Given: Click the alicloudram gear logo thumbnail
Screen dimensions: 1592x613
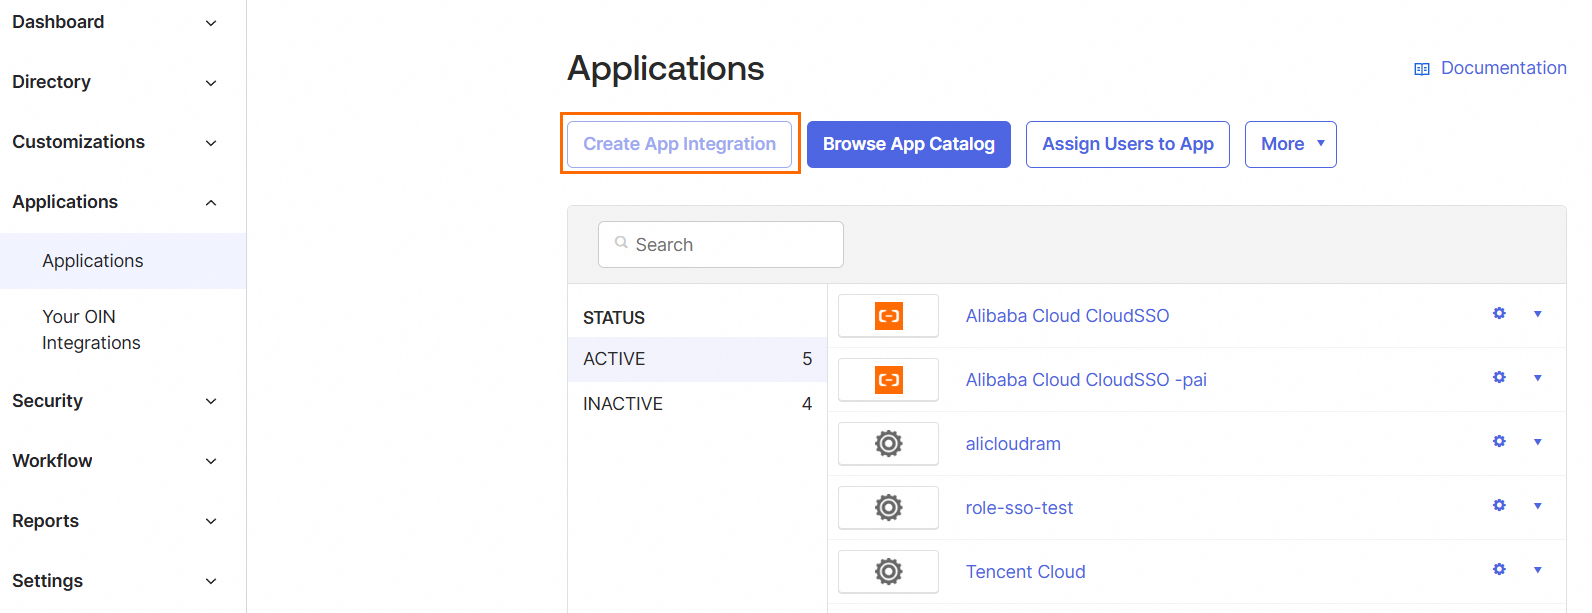Looking at the screenshot, I should pos(888,444).
